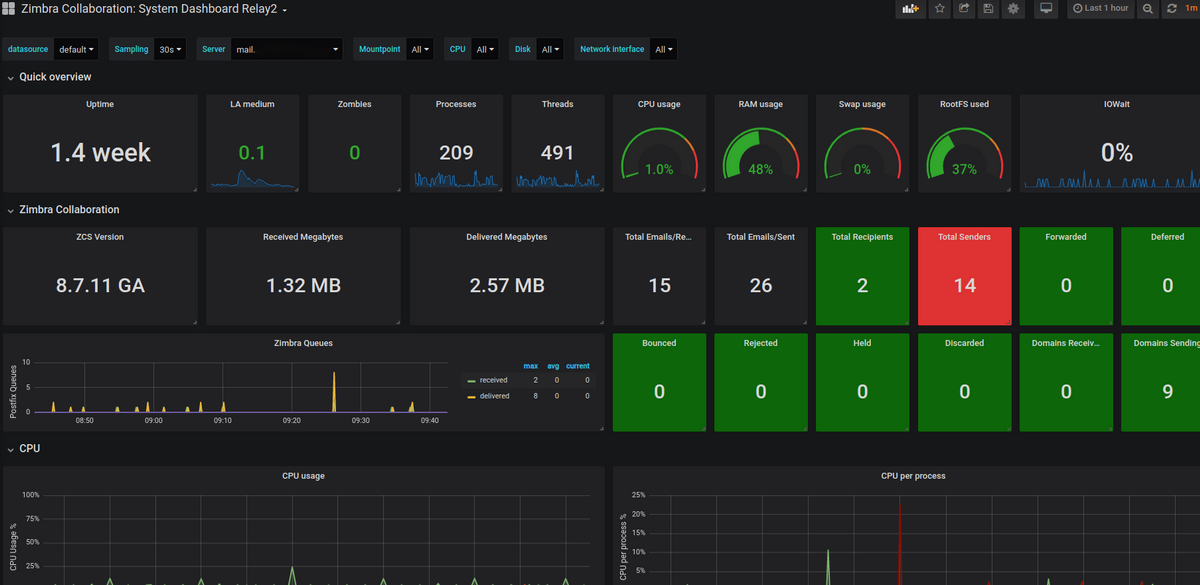Click the Add panel icon
1200x585 pixels.
coord(910,9)
